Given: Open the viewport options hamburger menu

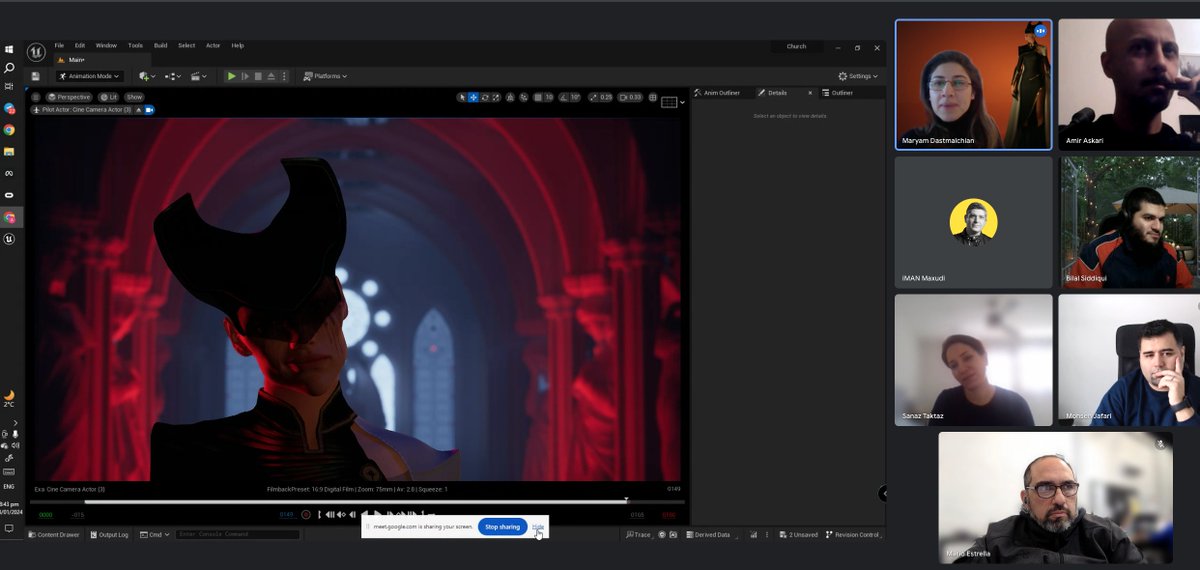Looking at the screenshot, I should pos(36,97).
